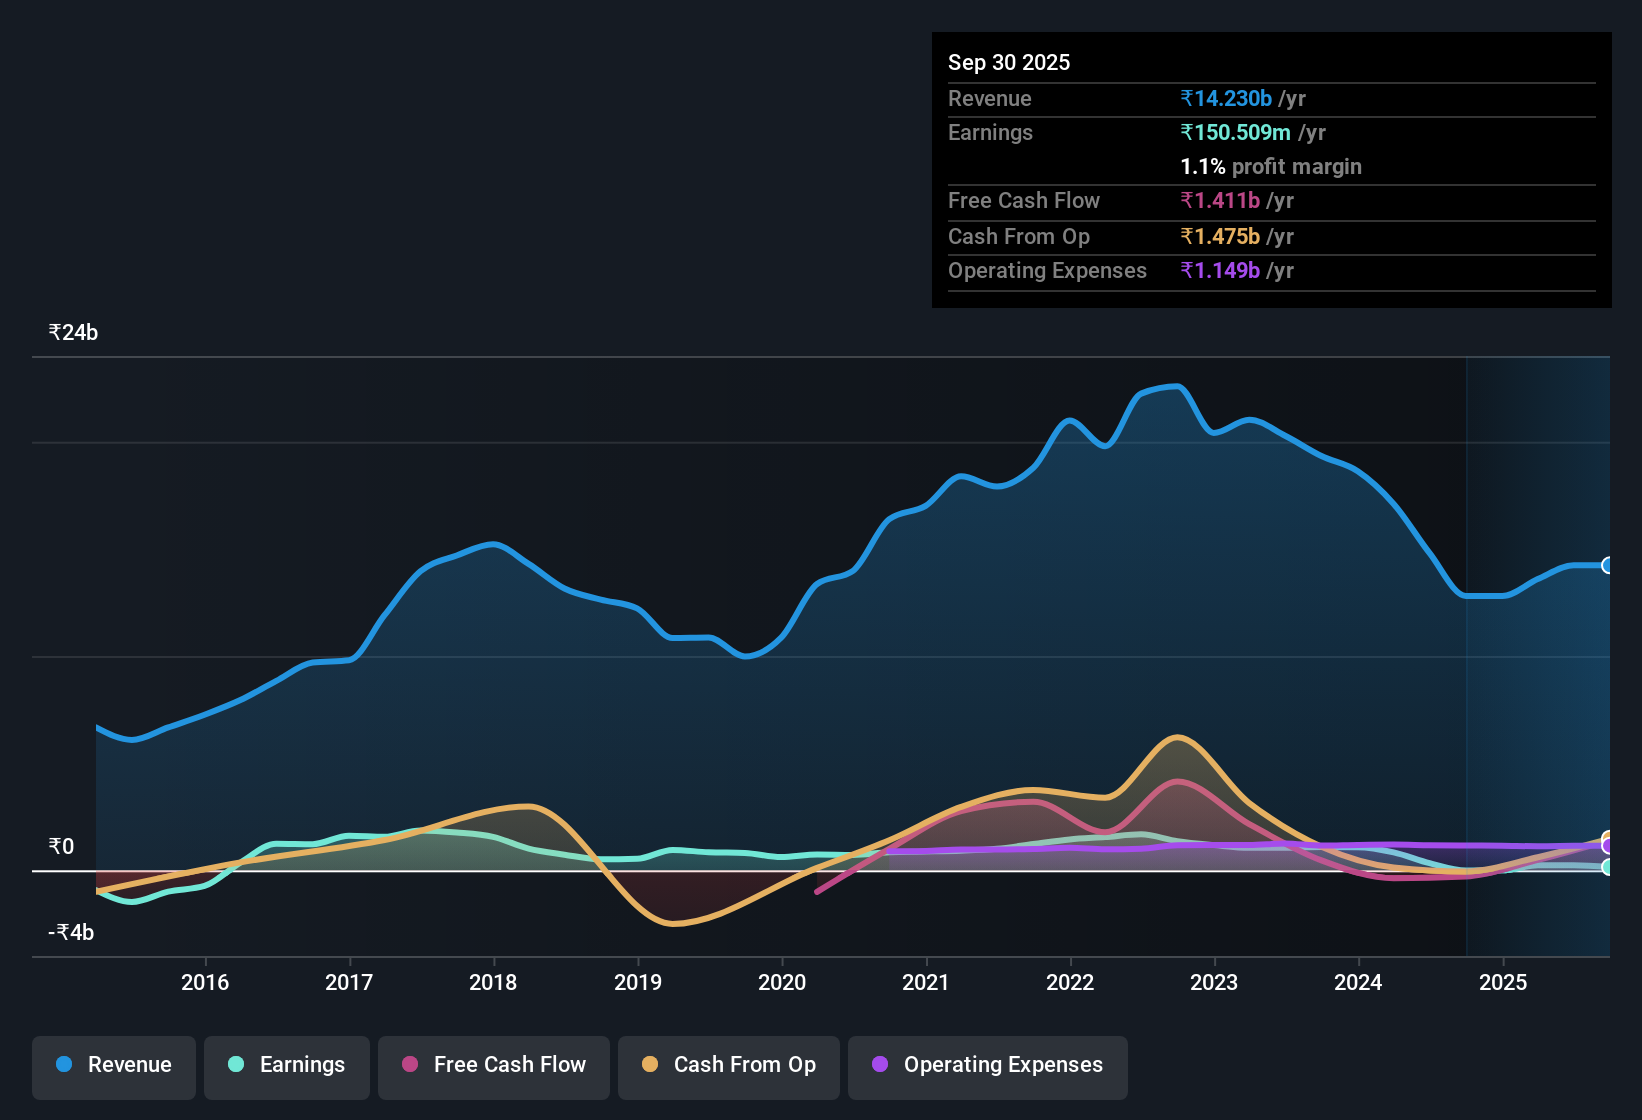This screenshot has height=1120, width=1642.
Task: Click the Revenue value ₹14.230b link
Action: click(x=1226, y=98)
